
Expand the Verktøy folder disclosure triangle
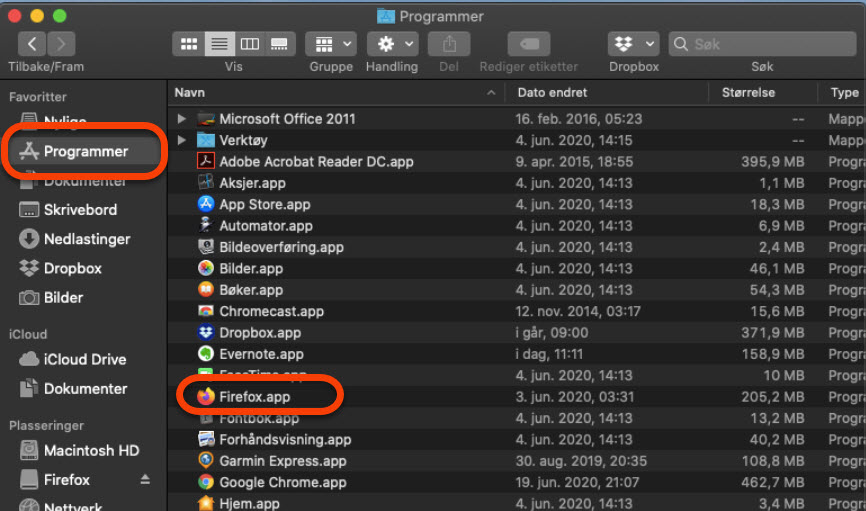tap(182, 140)
